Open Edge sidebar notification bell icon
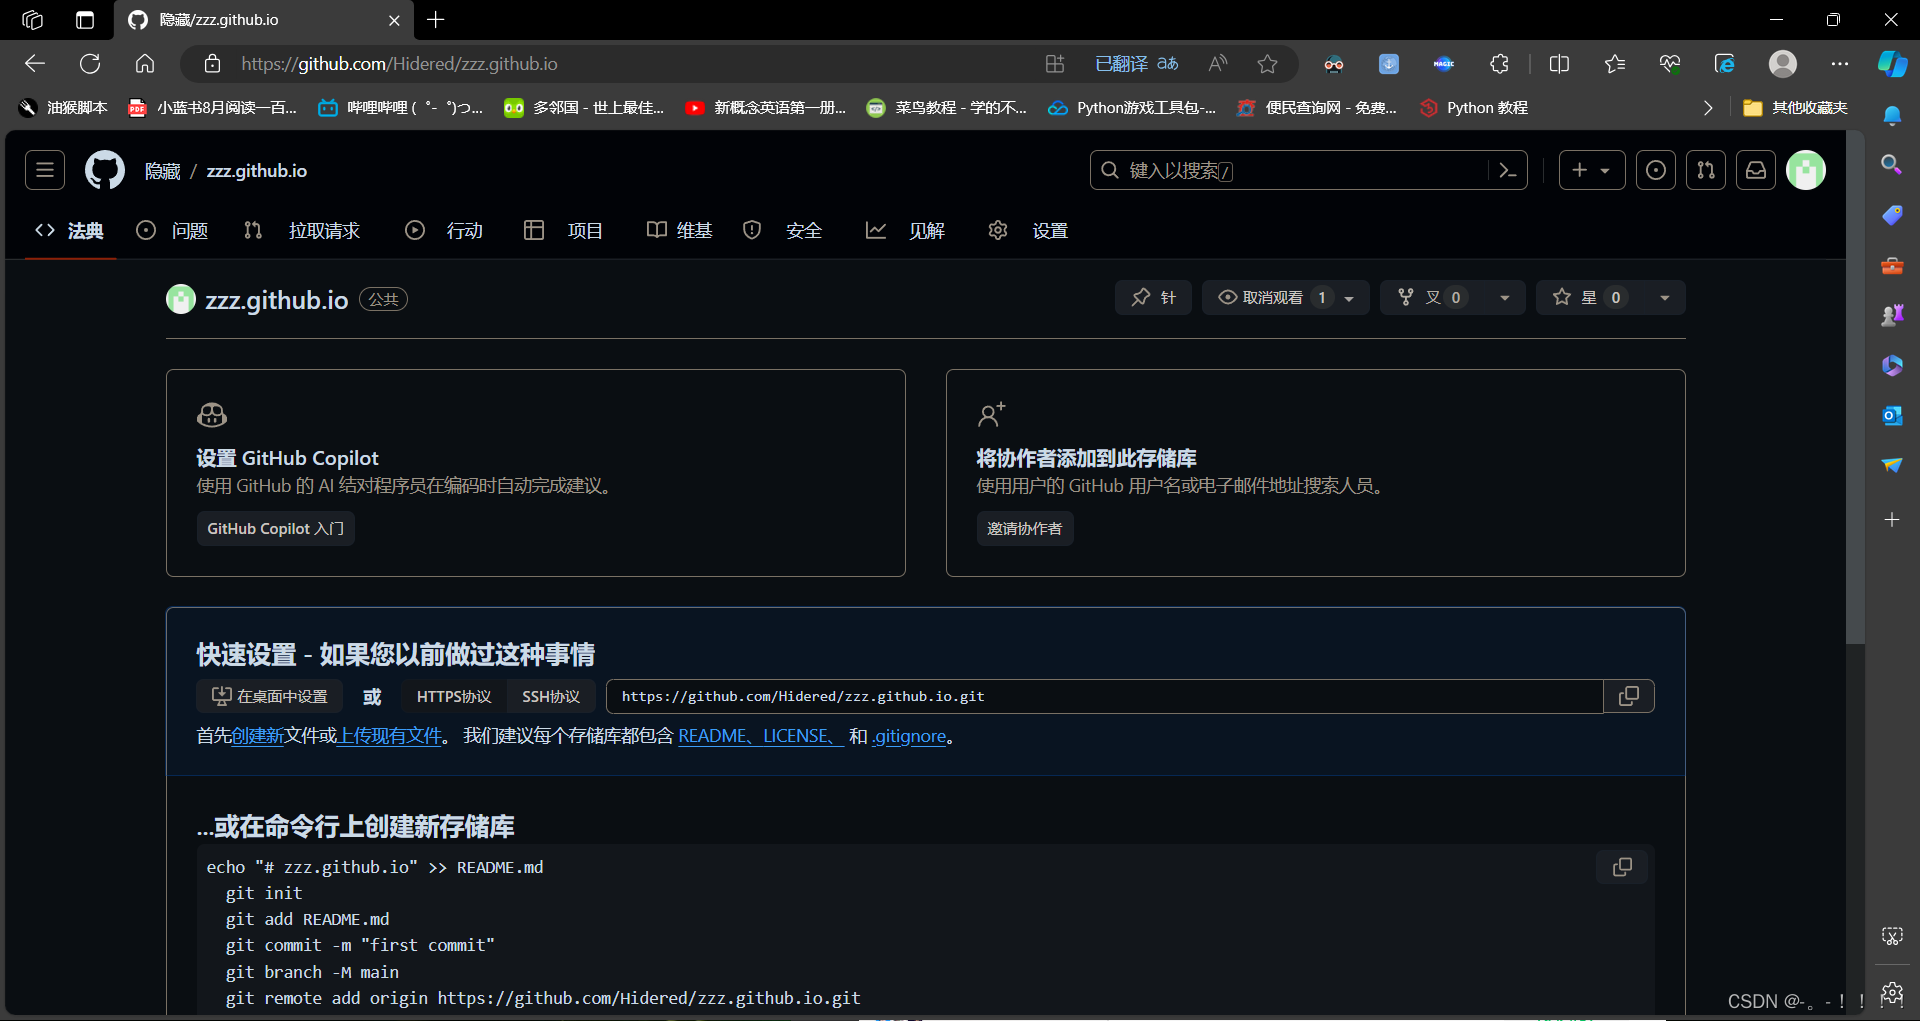Viewport: 1920px width, 1021px height. [x=1892, y=116]
